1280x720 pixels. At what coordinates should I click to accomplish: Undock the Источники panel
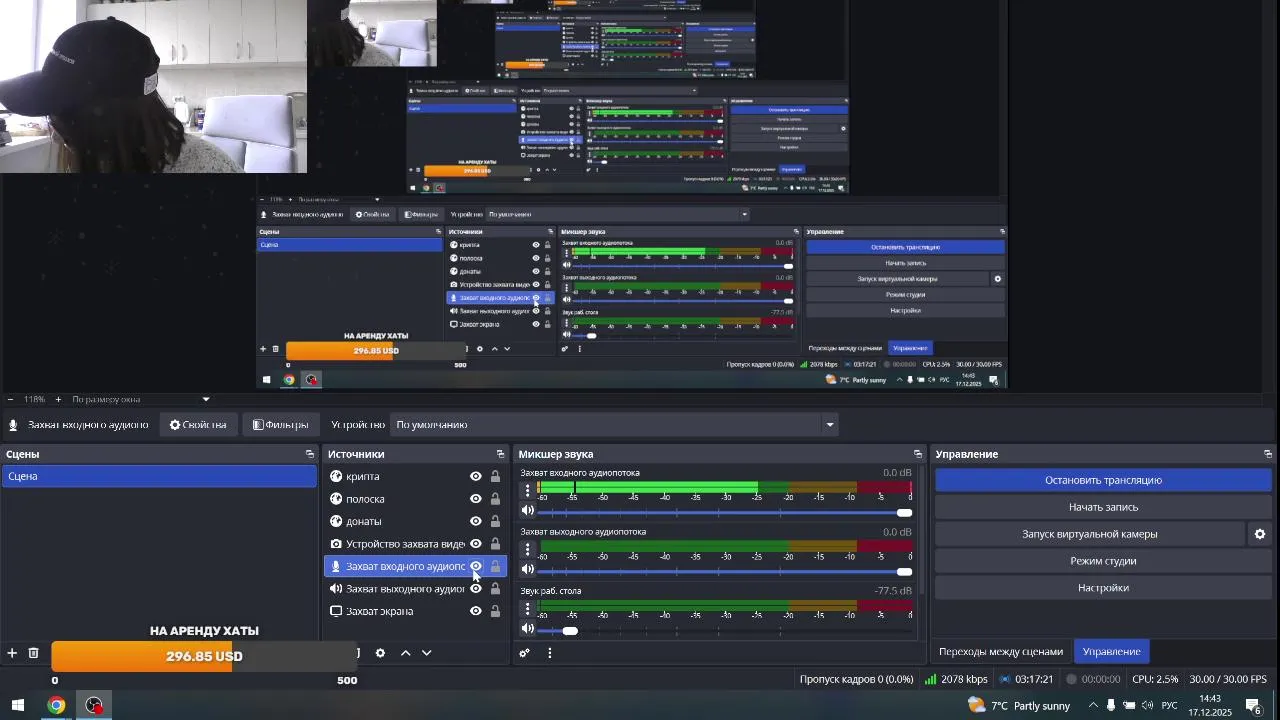coord(501,454)
